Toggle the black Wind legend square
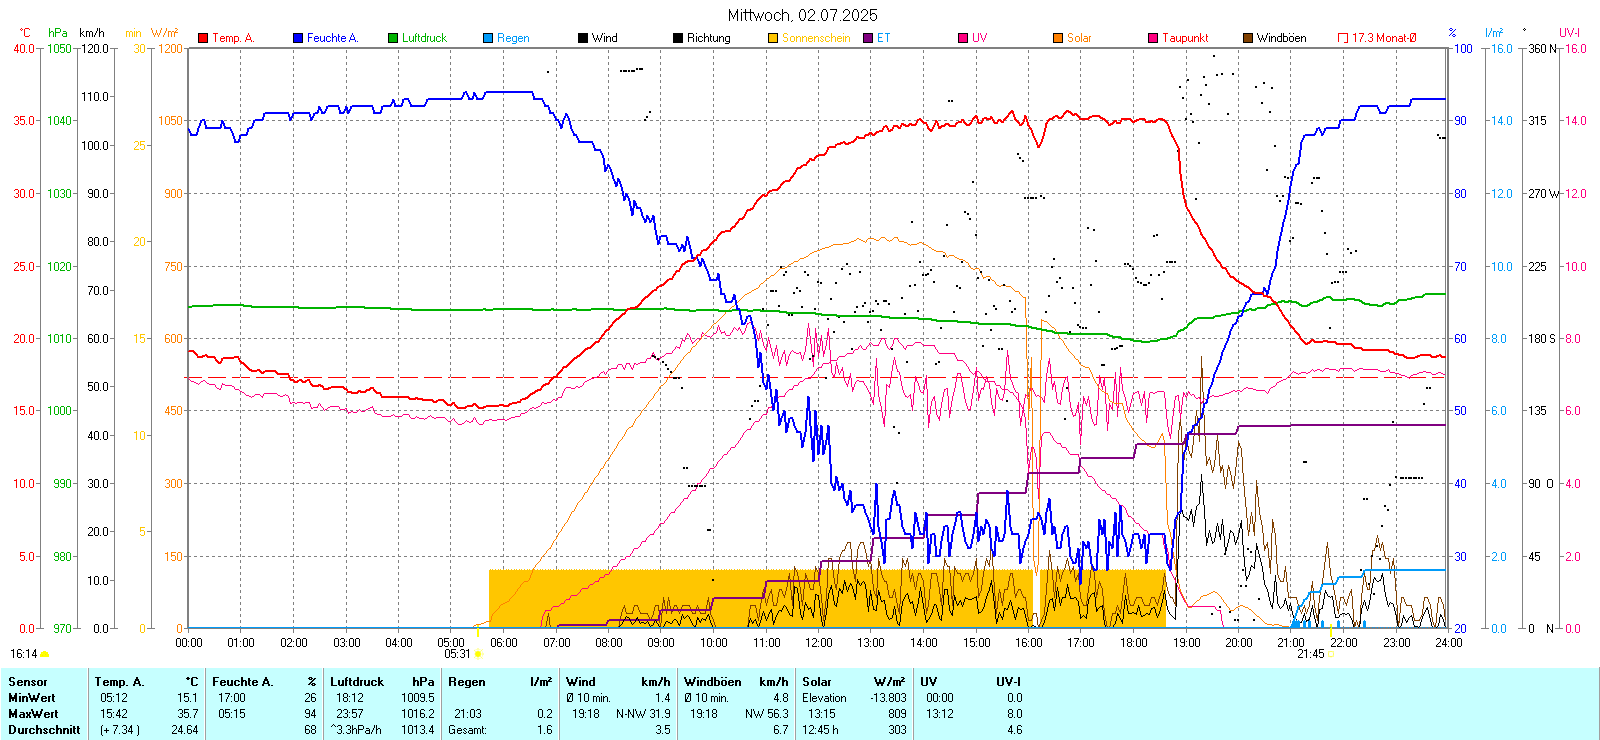 583,38
